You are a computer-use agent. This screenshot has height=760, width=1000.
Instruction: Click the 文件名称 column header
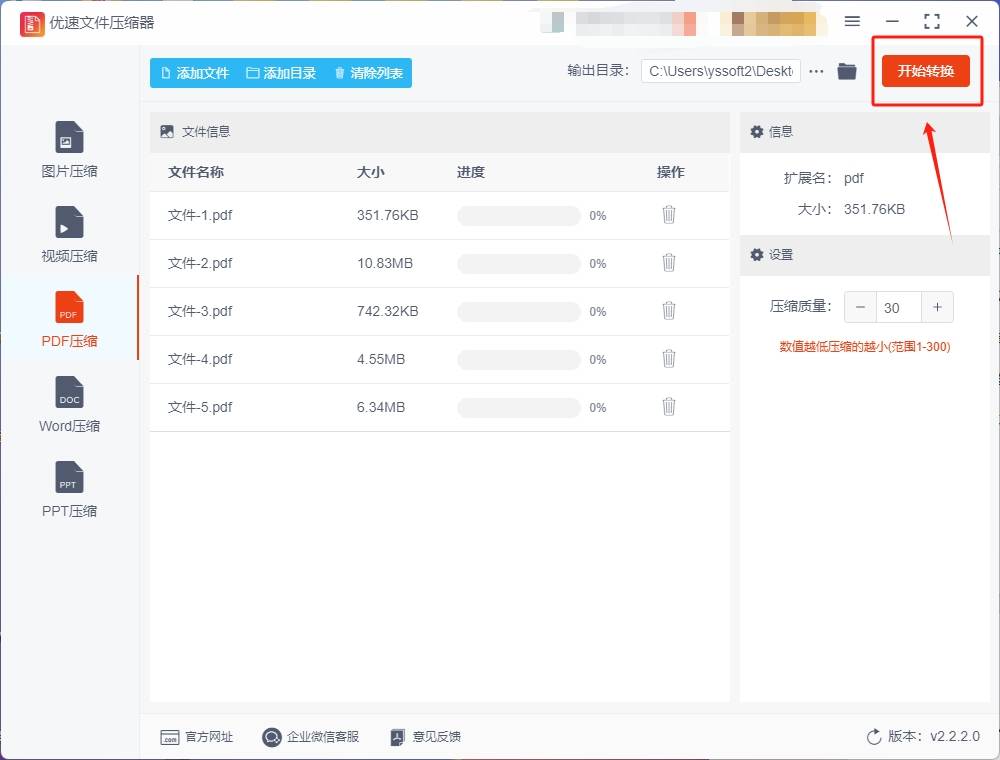(196, 172)
